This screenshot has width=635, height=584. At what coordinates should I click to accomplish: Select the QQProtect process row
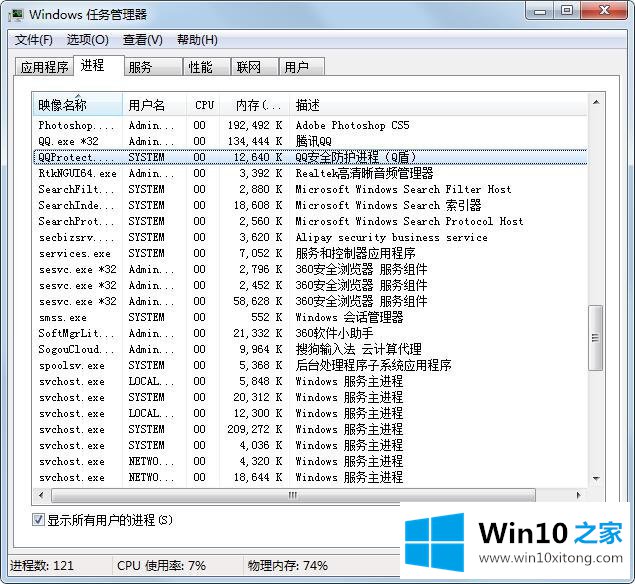[x=310, y=157]
